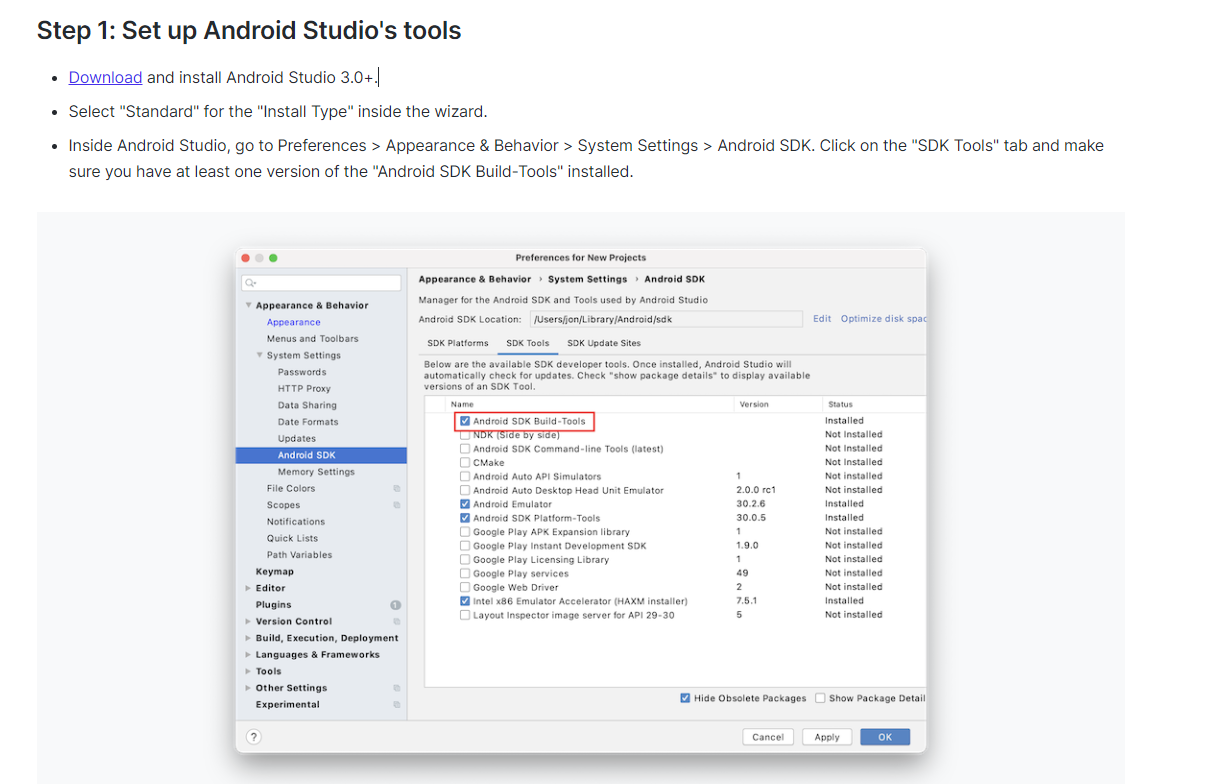Click the Apply button
The width and height of the screenshot is (1207, 784).
tap(827, 737)
